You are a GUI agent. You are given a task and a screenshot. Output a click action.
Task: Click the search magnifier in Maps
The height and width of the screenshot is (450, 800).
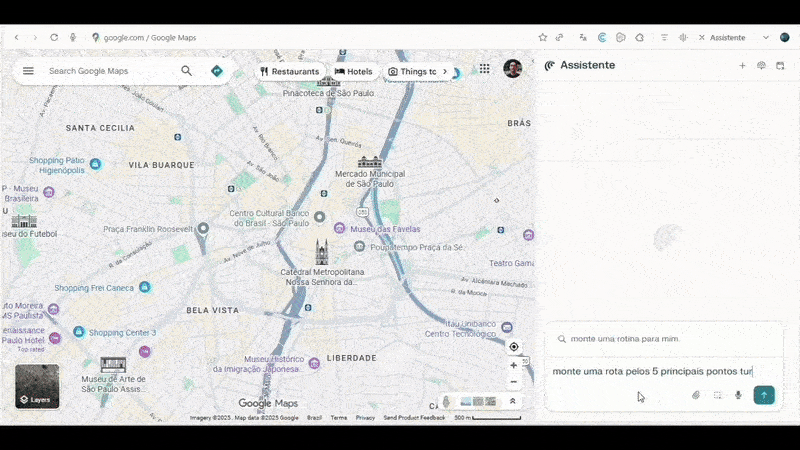click(x=186, y=71)
